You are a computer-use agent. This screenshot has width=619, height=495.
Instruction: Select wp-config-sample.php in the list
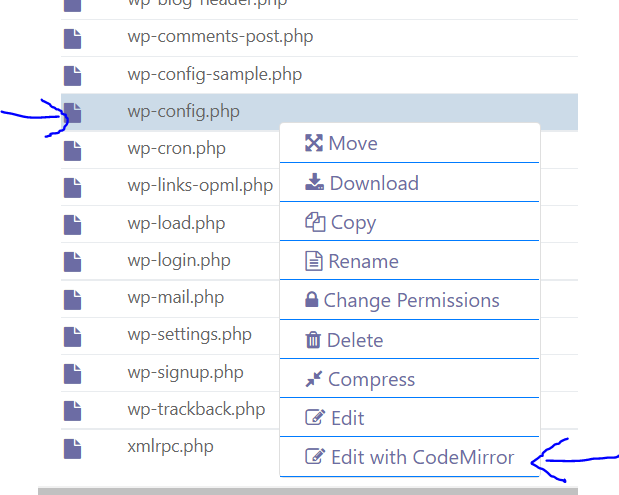(319, 75)
